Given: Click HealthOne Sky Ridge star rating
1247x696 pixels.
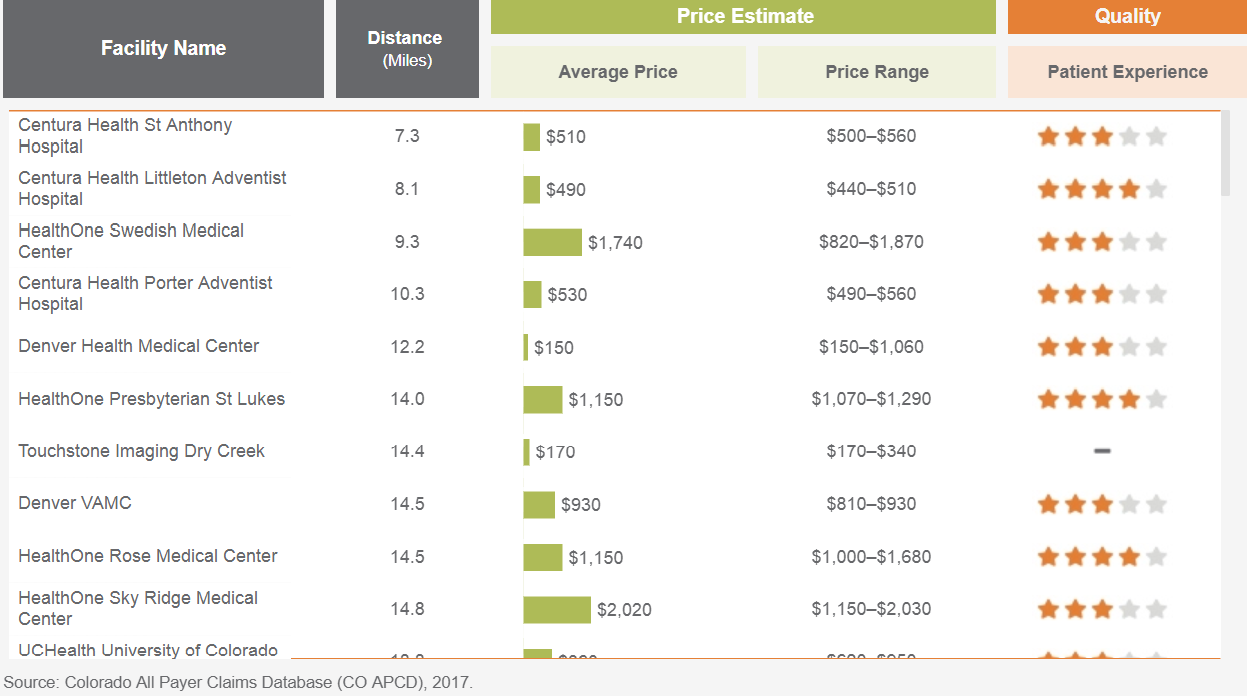Looking at the screenshot, I should (1102, 609).
